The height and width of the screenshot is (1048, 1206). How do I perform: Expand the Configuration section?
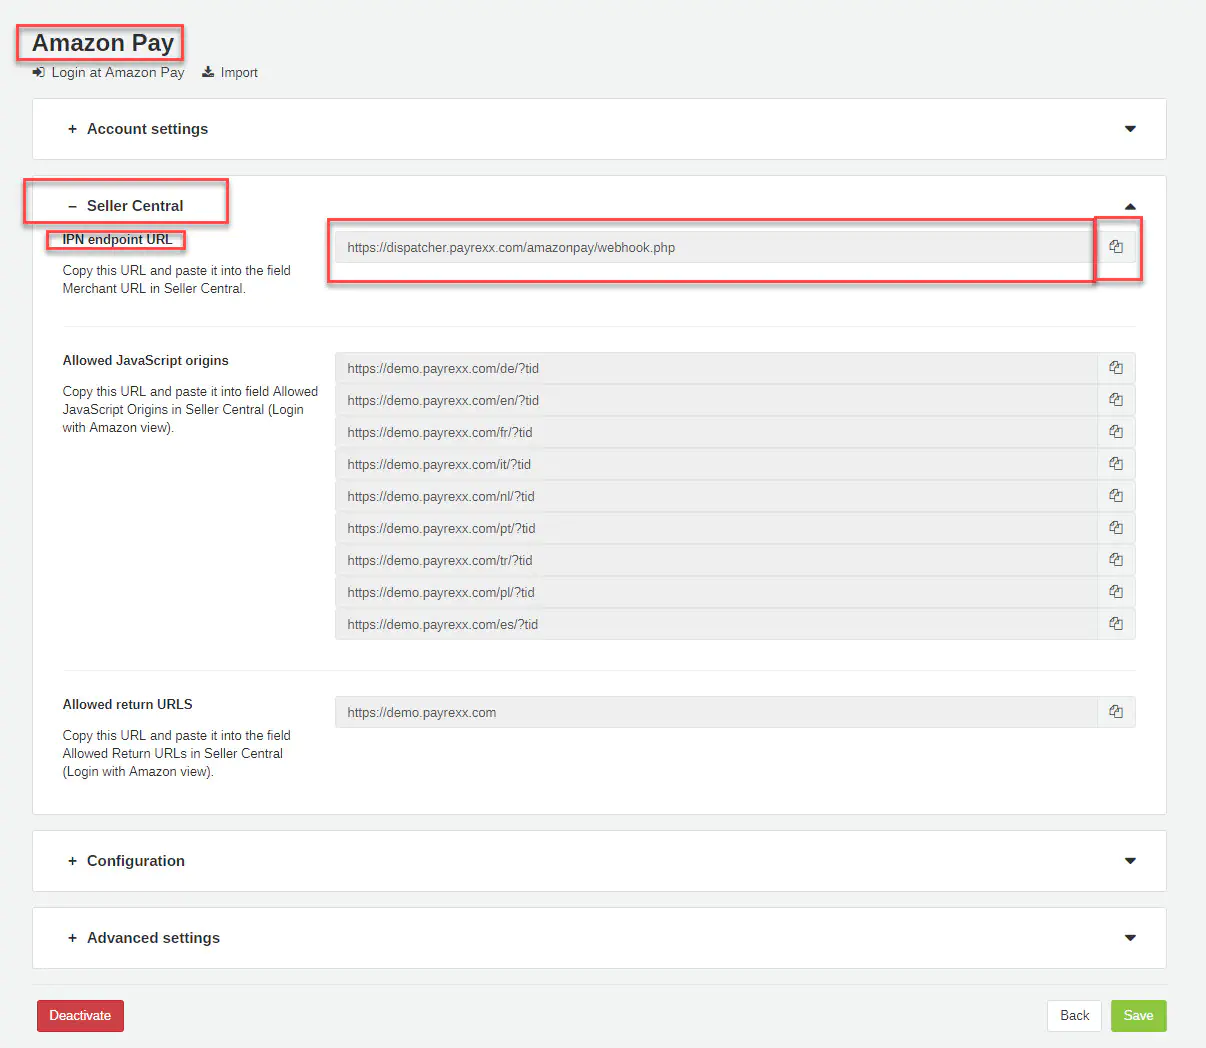point(135,861)
